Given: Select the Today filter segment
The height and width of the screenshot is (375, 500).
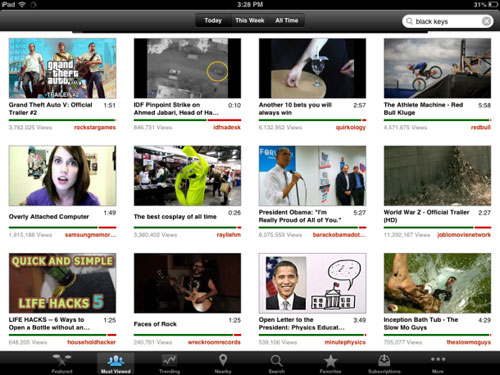Looking at the screenshot, I should tap(213, 20).
